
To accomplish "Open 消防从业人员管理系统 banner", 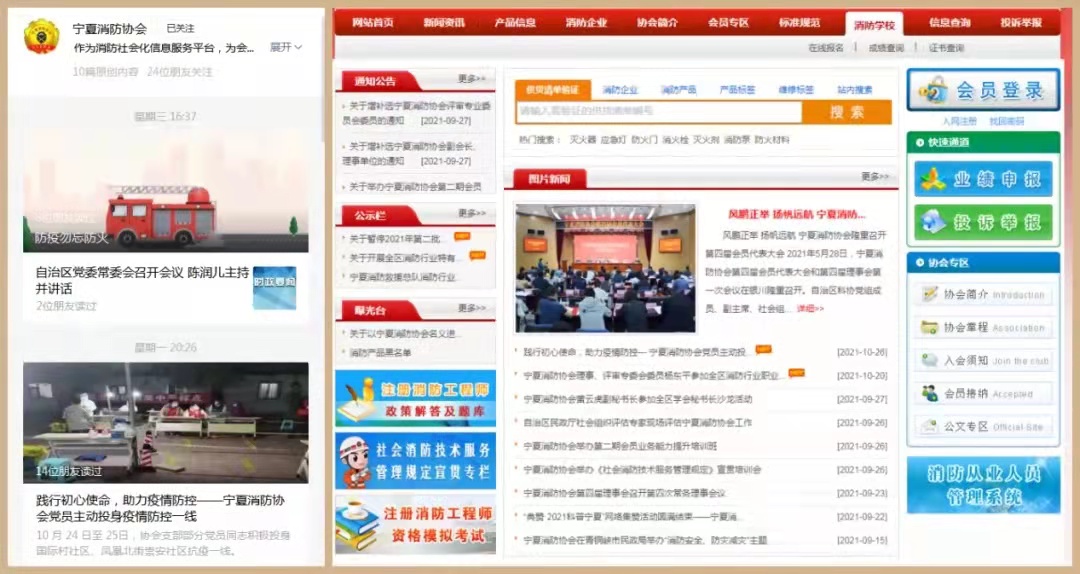I will tap(983, 485).
